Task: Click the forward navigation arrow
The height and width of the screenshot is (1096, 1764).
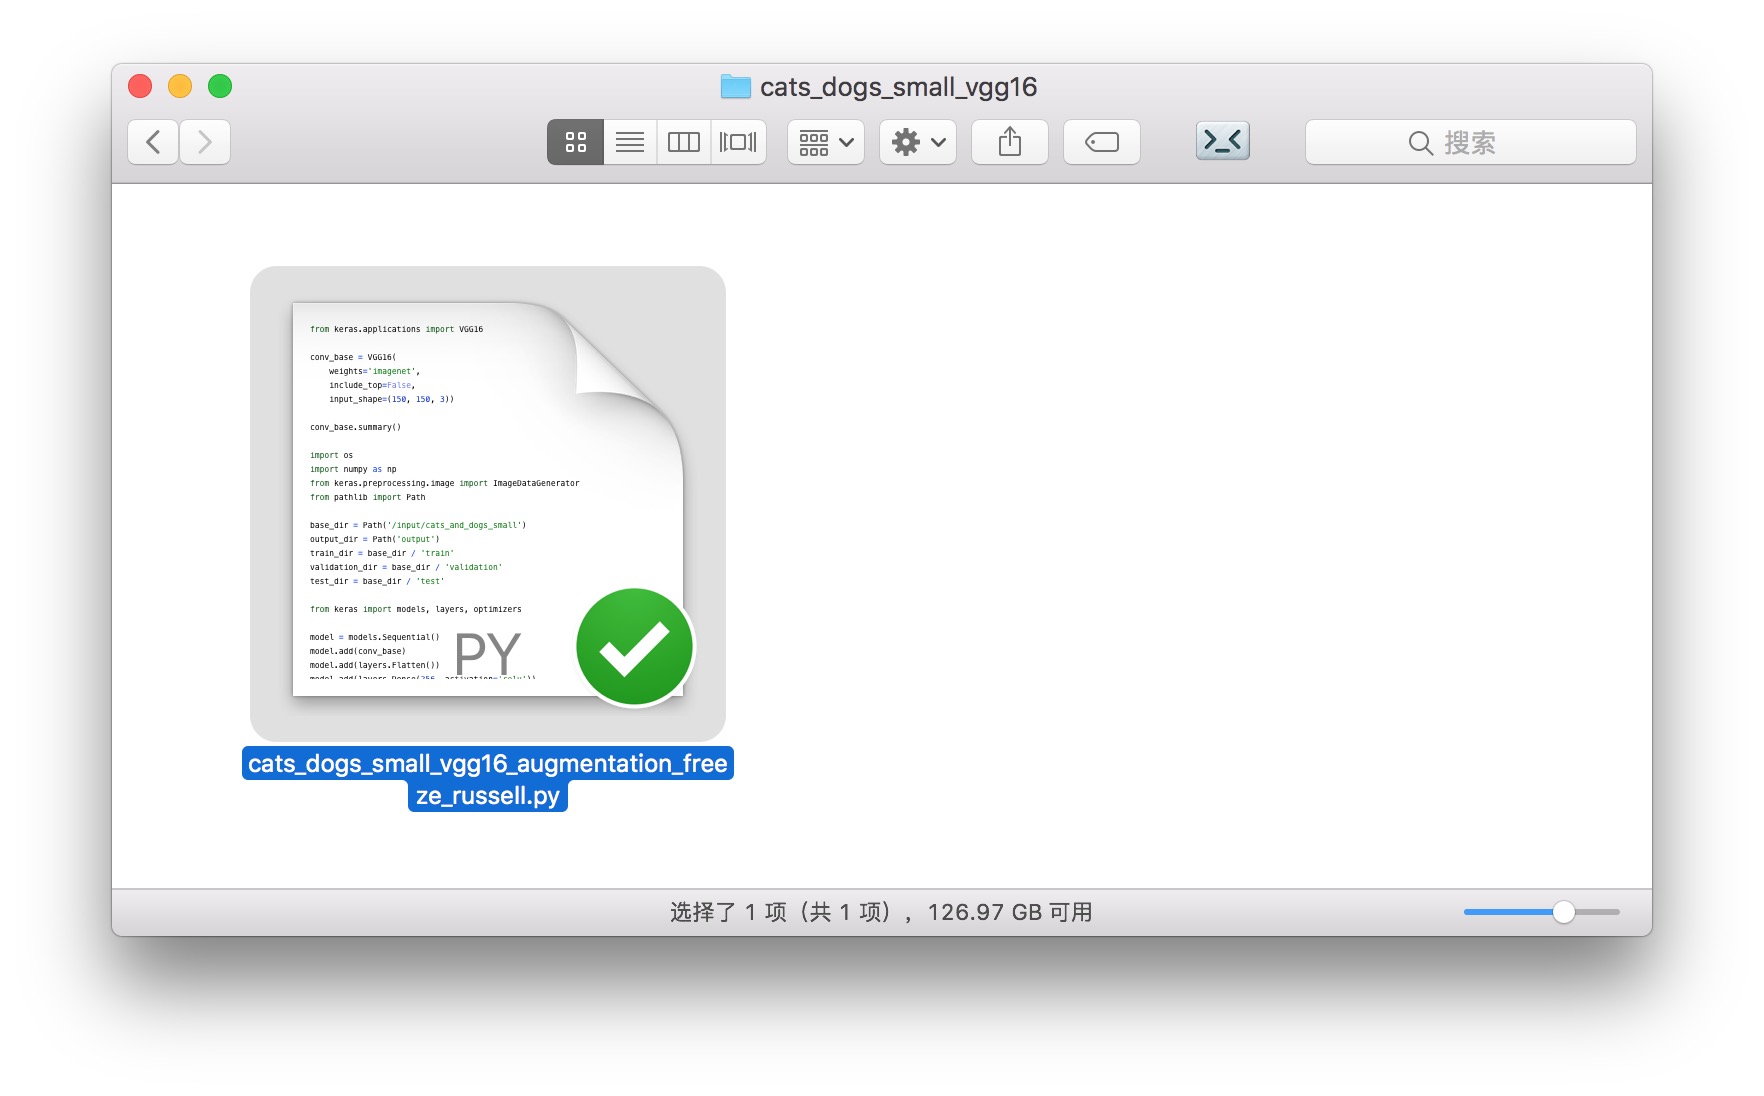Action: pos(205,142)
